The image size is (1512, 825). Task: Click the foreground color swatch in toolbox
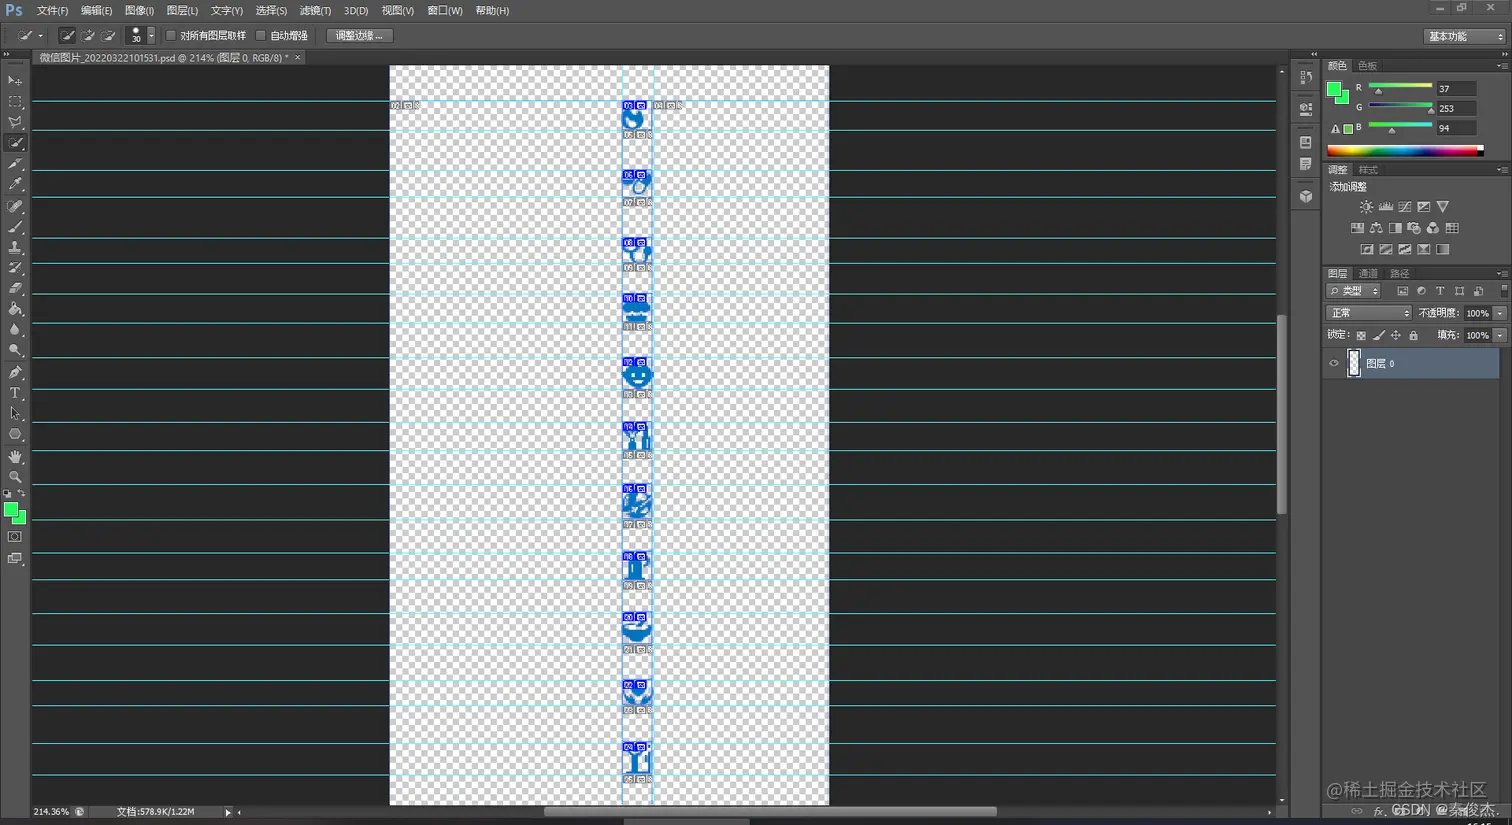[11, 510]
